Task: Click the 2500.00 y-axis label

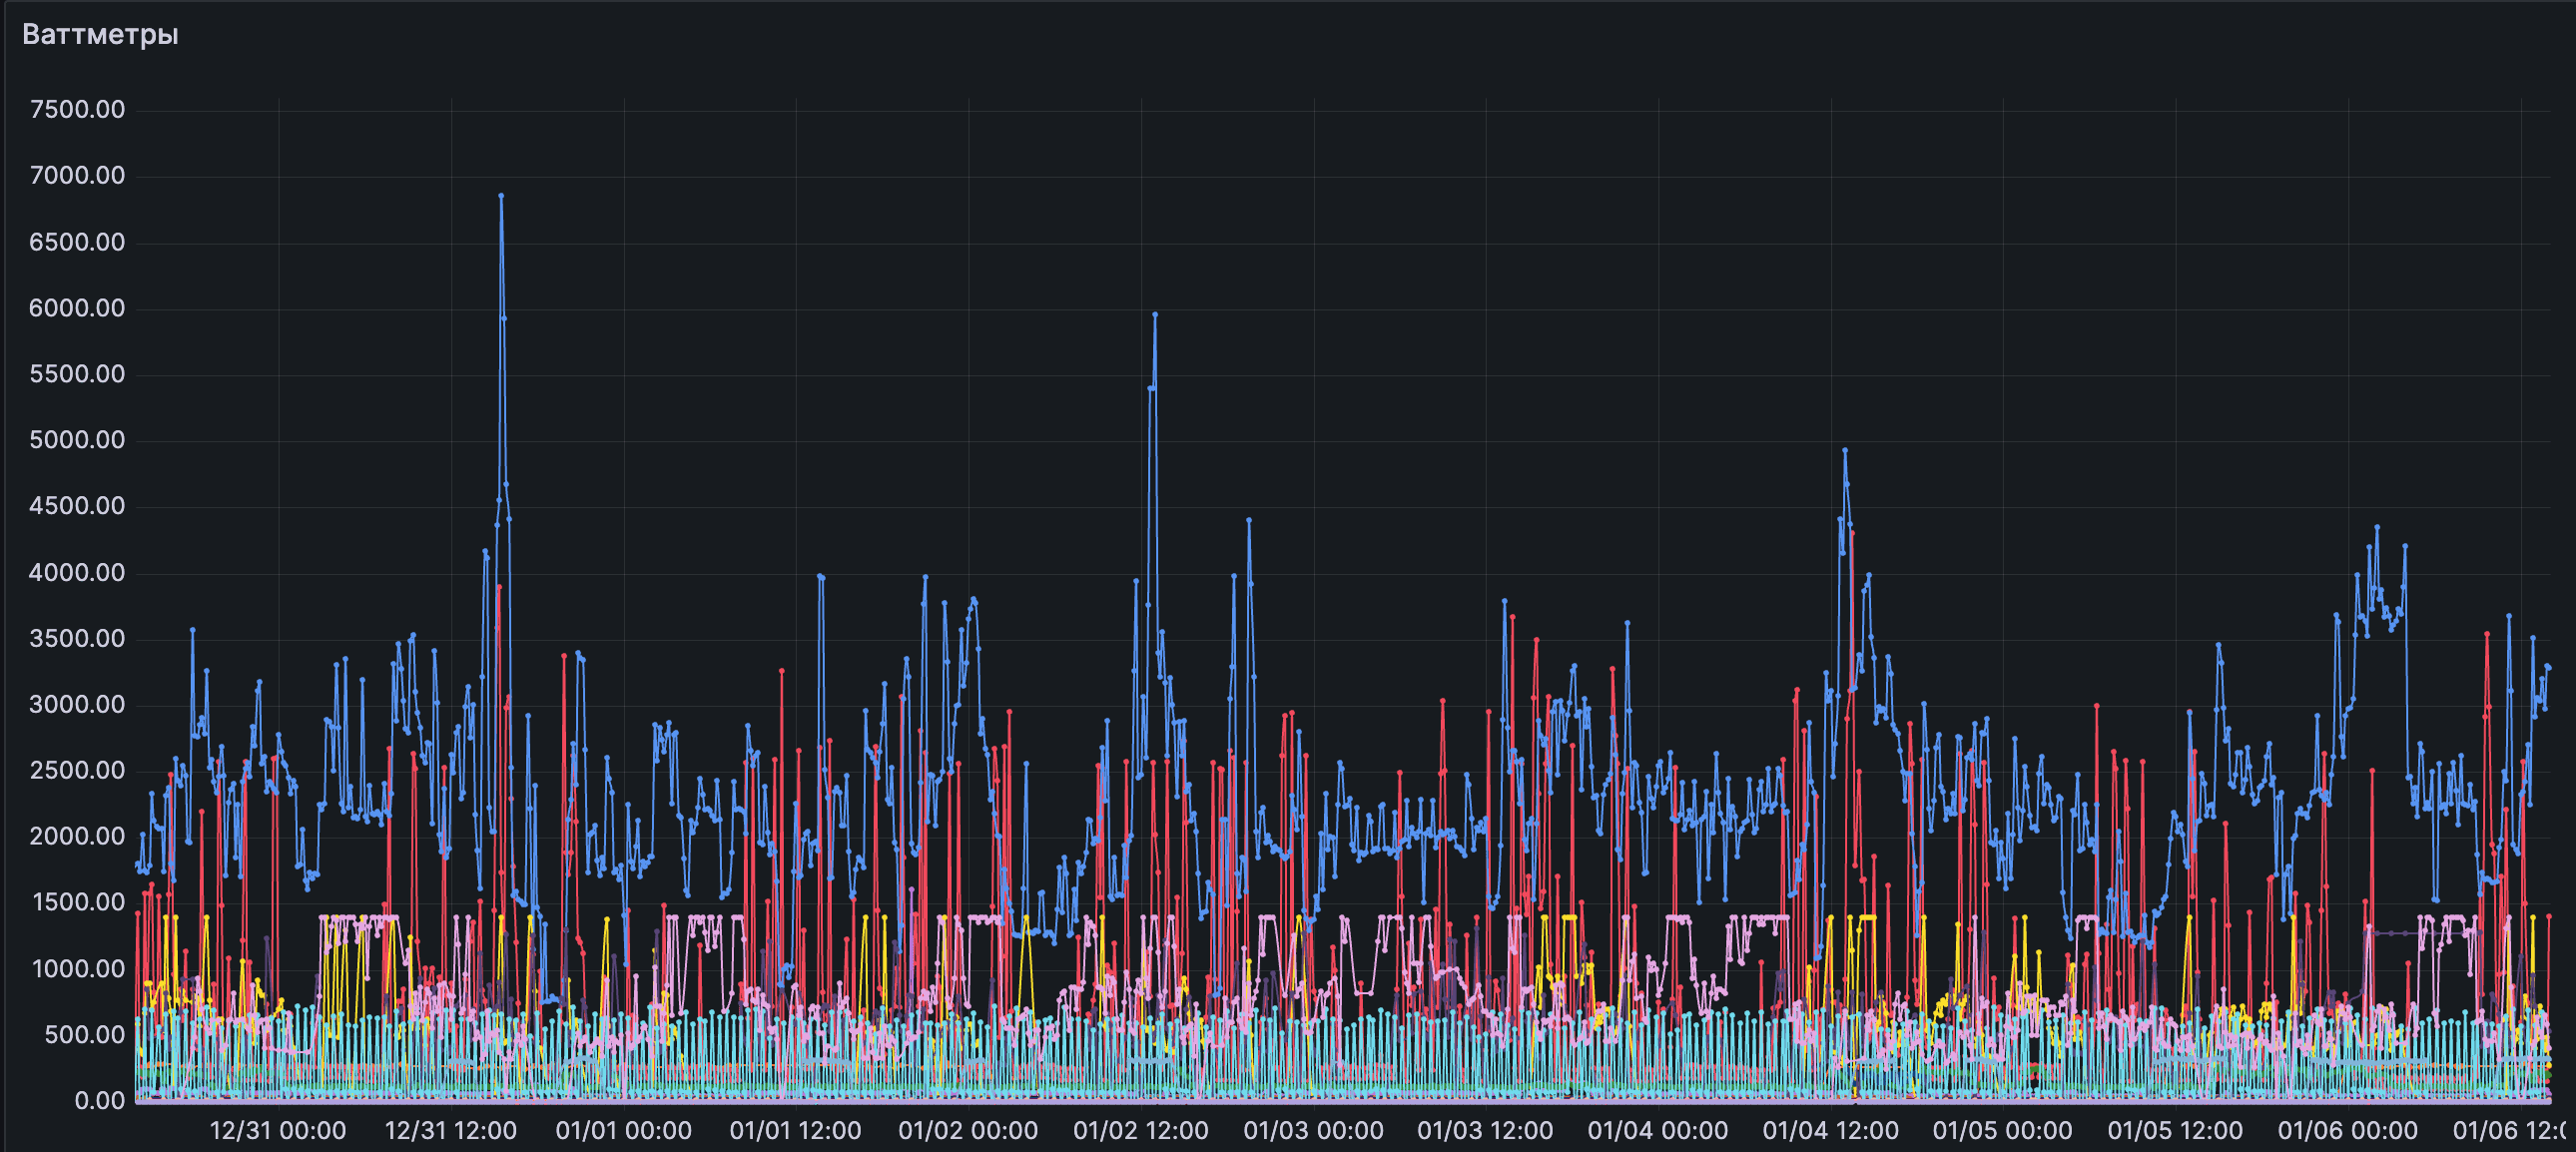Action: click(x=78, y=770)
